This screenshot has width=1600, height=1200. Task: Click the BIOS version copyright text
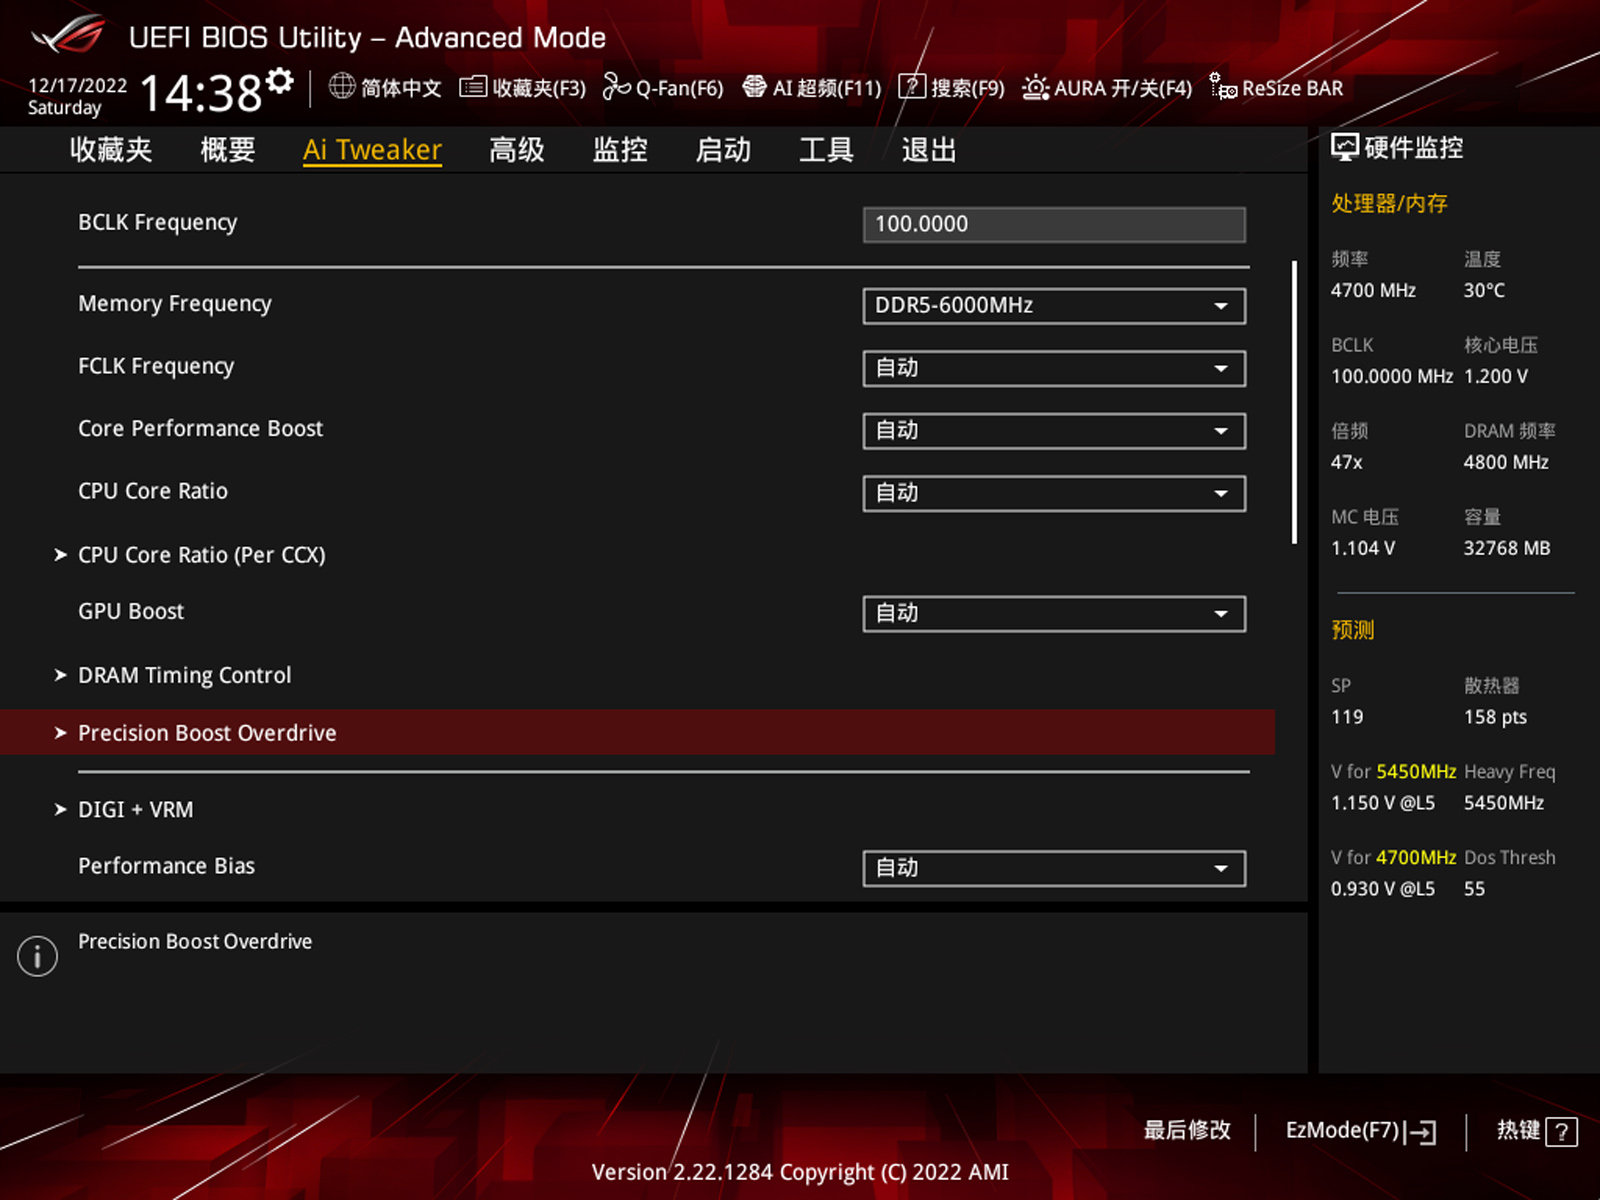(800, 1172)
